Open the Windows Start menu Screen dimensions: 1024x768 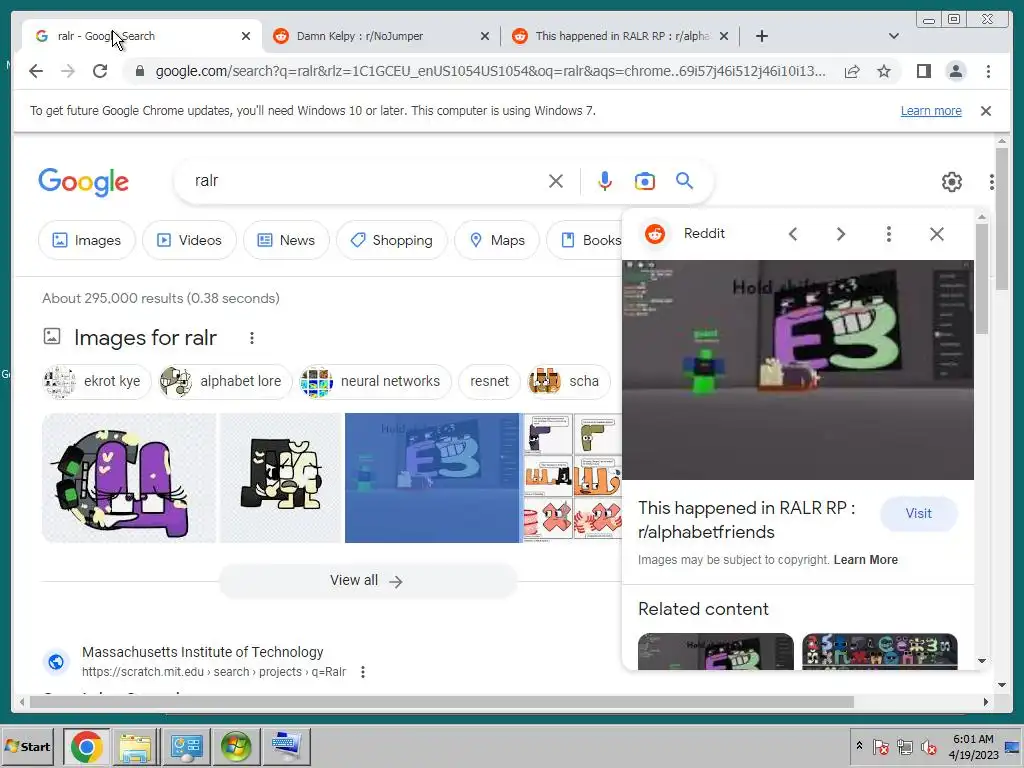point(28,746)
